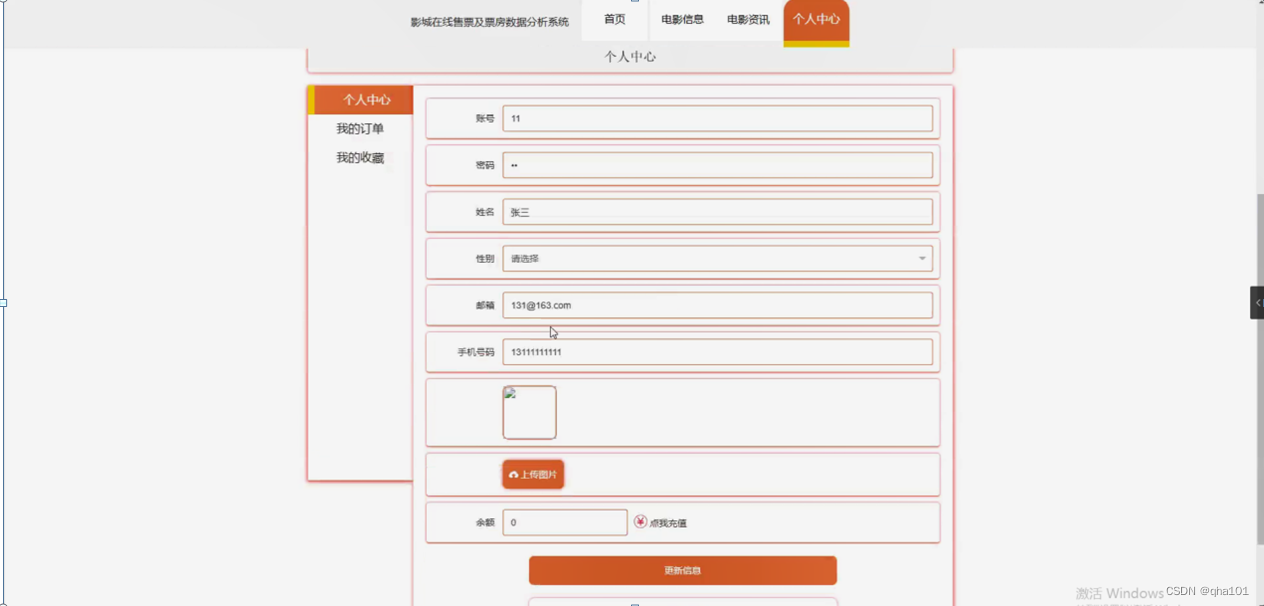Click the cloud icon inside the 上传图片 button
Image resolution: width=1264 pixels, height=606 pixels.
(x=515, y=474)
